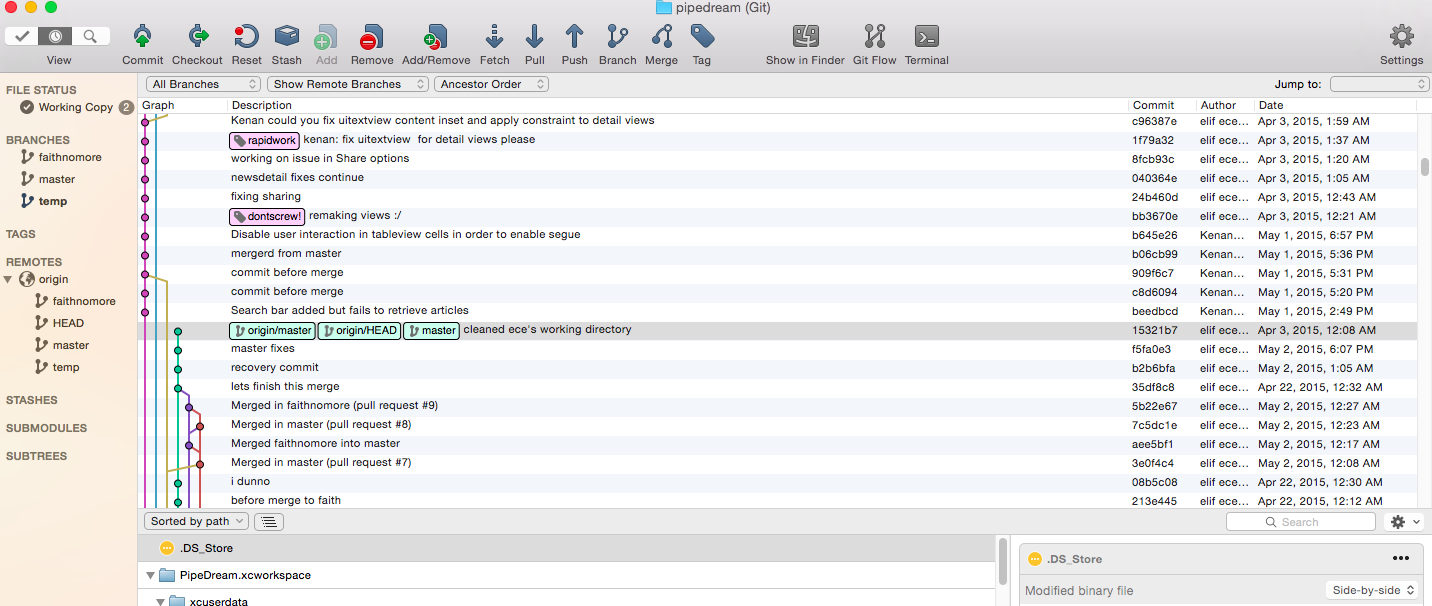
Task: Toggle the log history clock view
Action: (56, 37)
